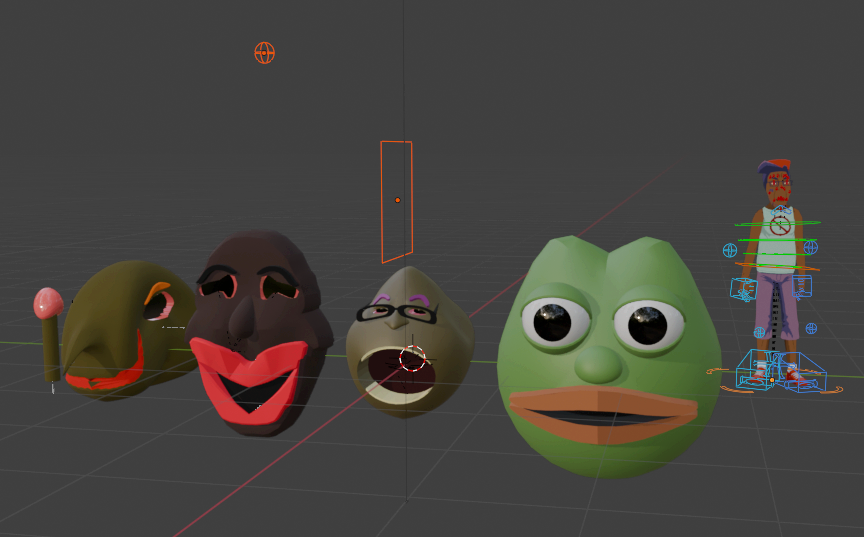
Task: Select the blue foot box control nearer the frog
Action: [759, 370]
